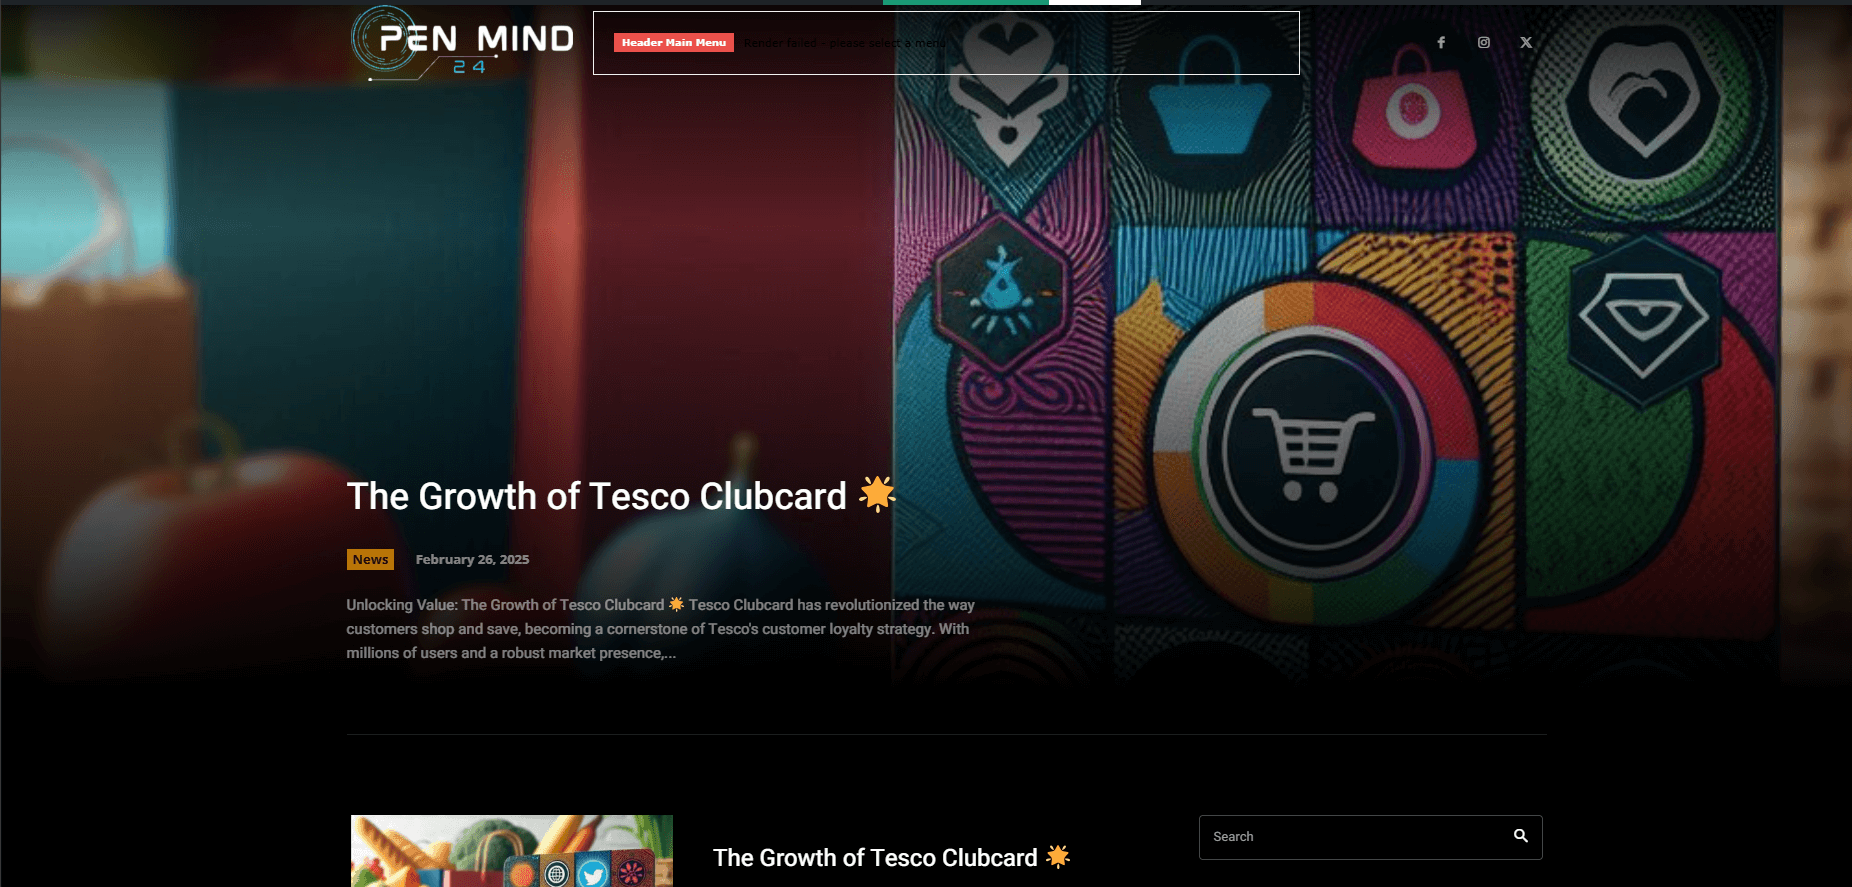The width and height of the screenshot is (1852, 887).
Task: Click the pink handbag graphic
Action: [x=1413, y=110]
